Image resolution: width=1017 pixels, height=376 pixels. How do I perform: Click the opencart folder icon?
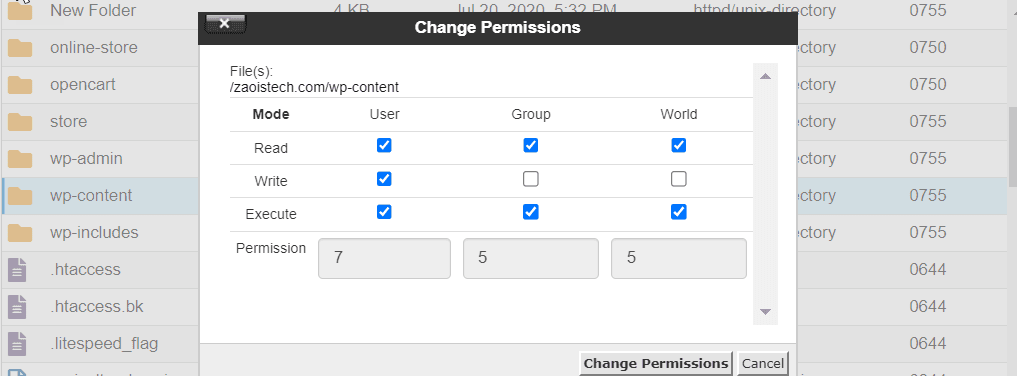[20, 84]
